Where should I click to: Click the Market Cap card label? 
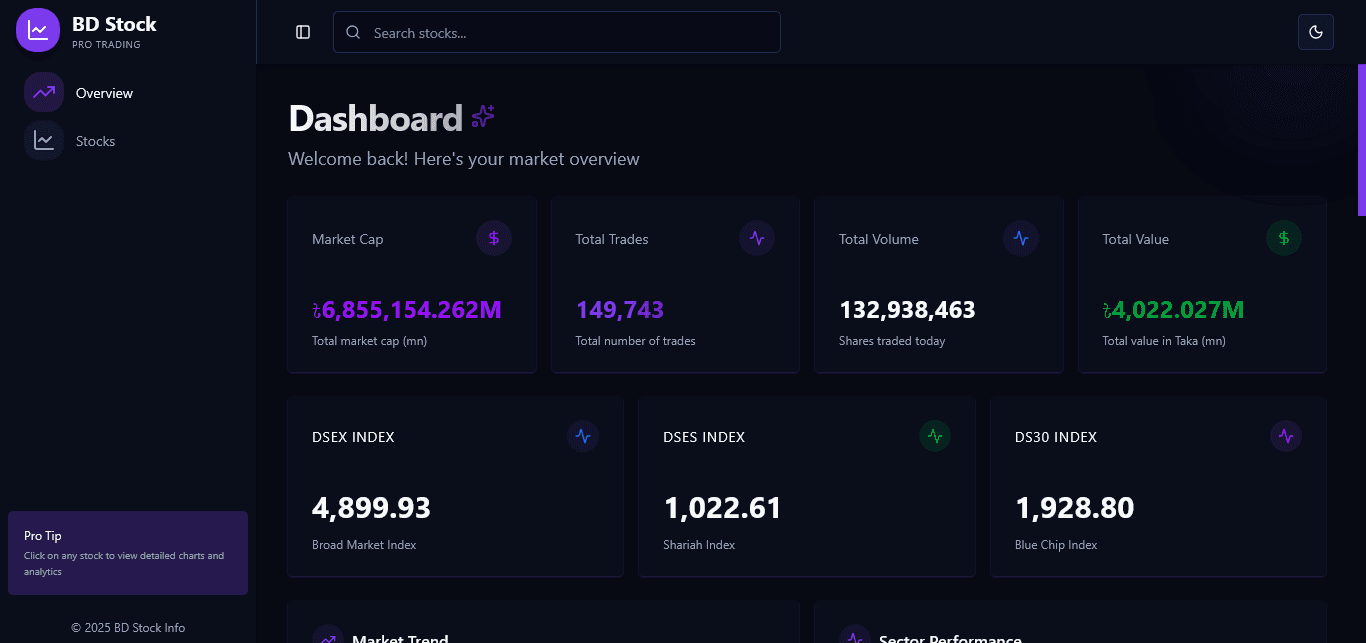click(348, 239)
